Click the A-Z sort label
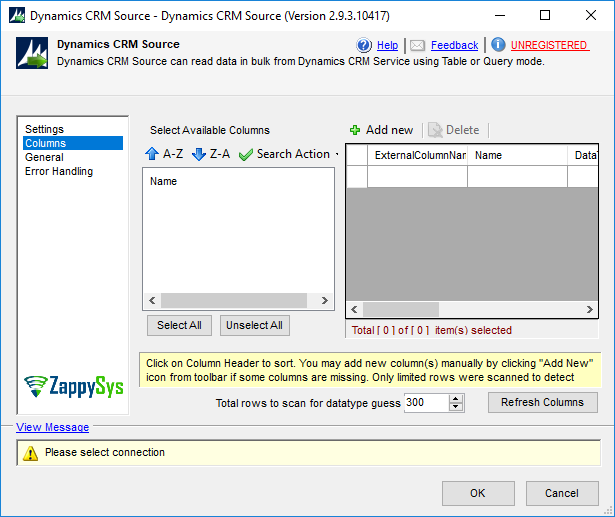The width and height of the screenshot is (615, 517). (173, 154)
